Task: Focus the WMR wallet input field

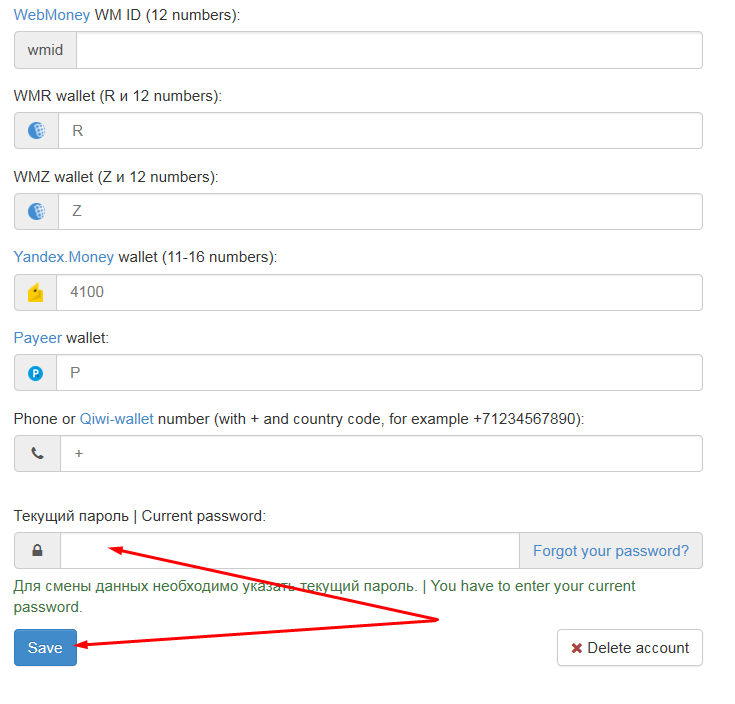Action: [380, 131]
